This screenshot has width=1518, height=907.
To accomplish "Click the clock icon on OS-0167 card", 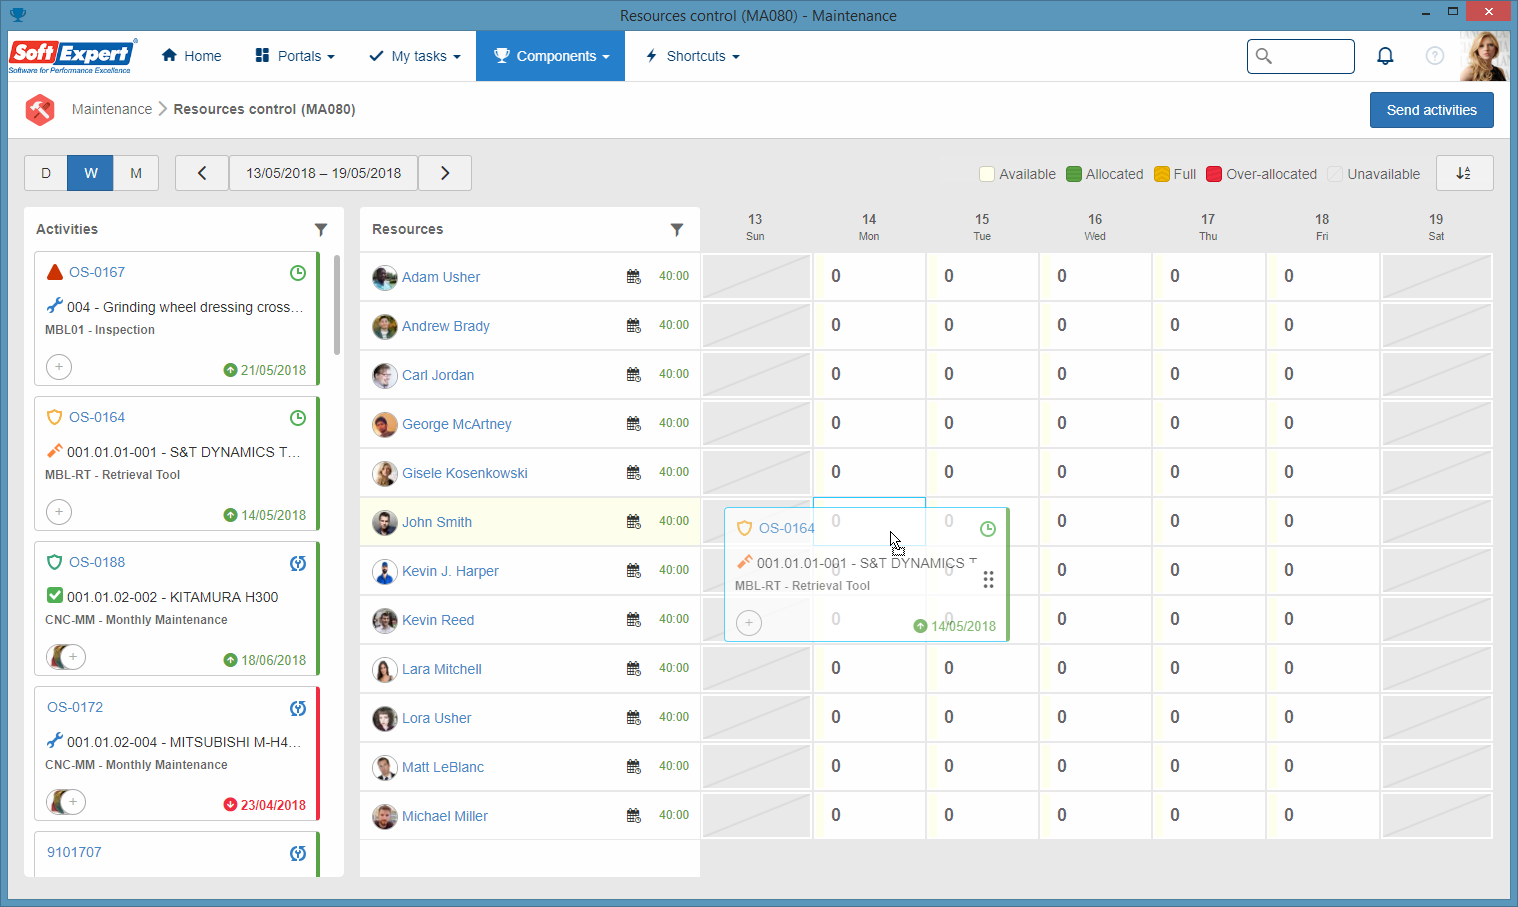I will coord(298,273).
